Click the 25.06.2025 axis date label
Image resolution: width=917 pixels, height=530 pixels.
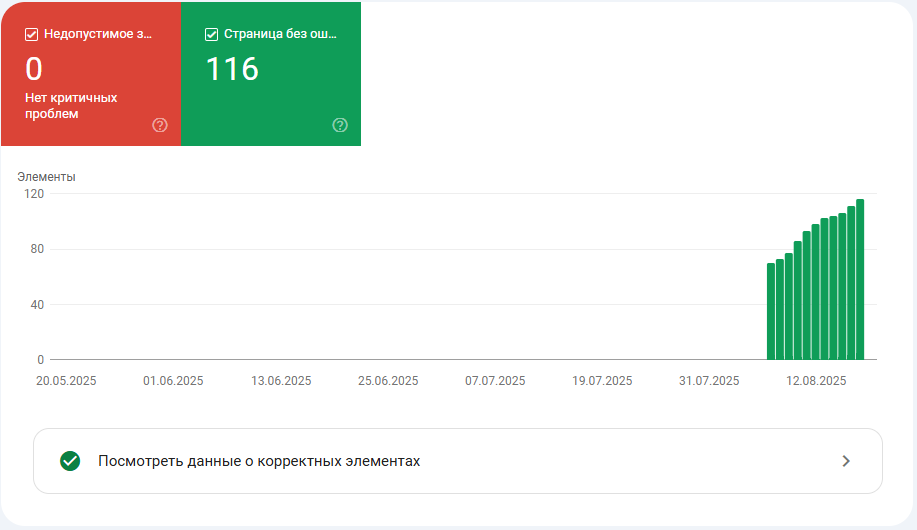(x=388, y=381)
